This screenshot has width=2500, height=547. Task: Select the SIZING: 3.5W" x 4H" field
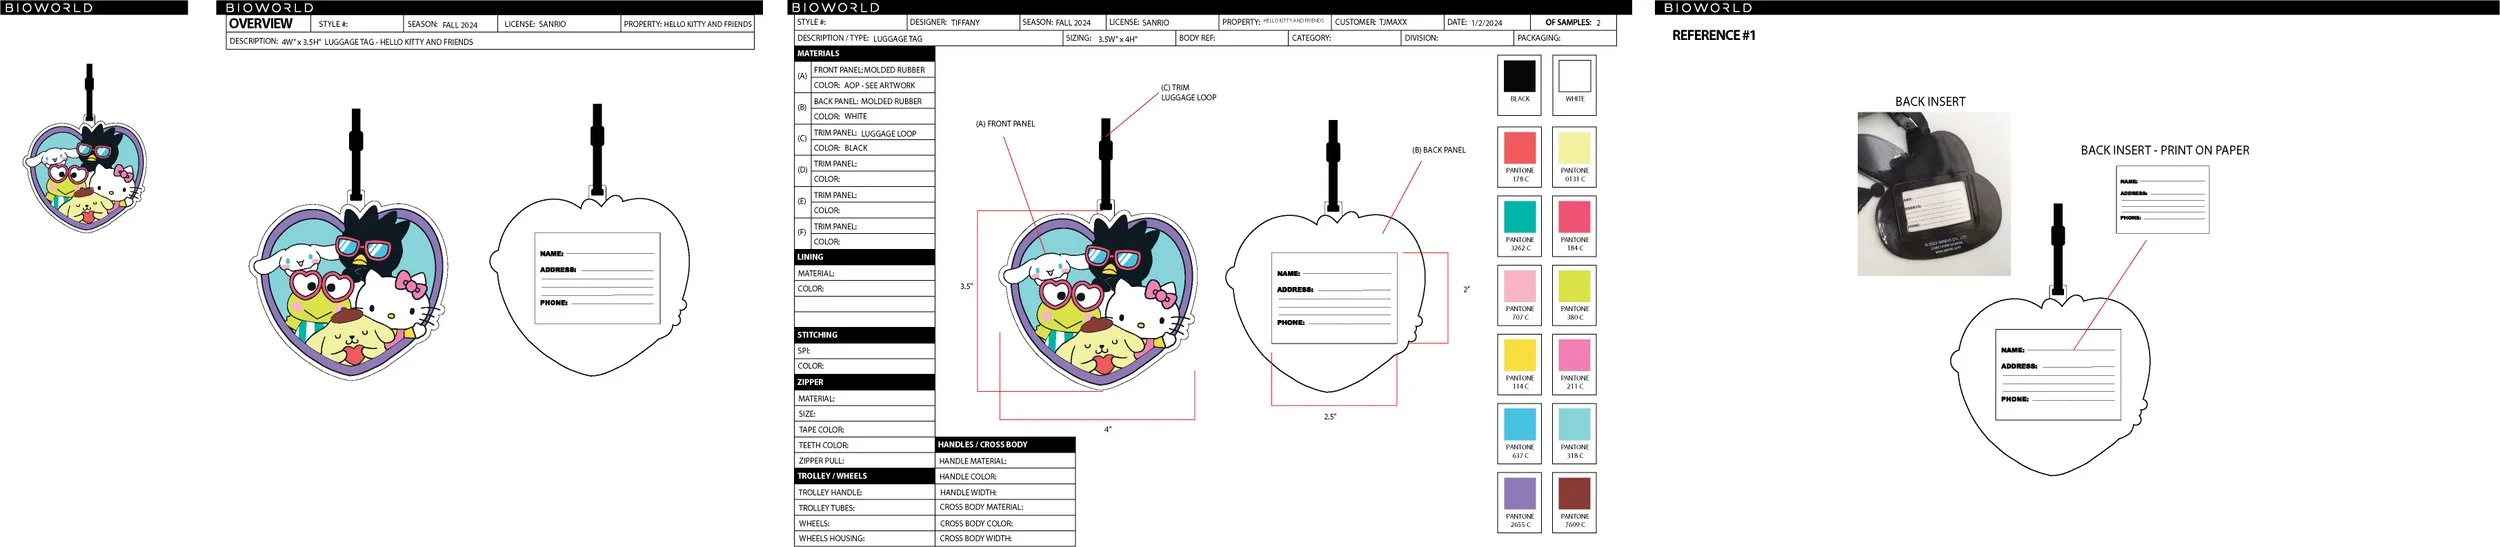[x=1118, y=38]
